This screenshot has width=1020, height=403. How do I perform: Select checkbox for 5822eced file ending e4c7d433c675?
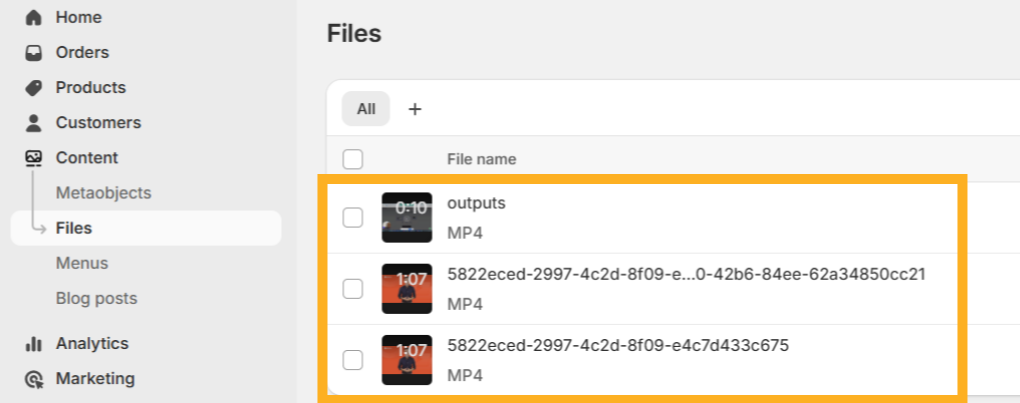tap(353, 360)
